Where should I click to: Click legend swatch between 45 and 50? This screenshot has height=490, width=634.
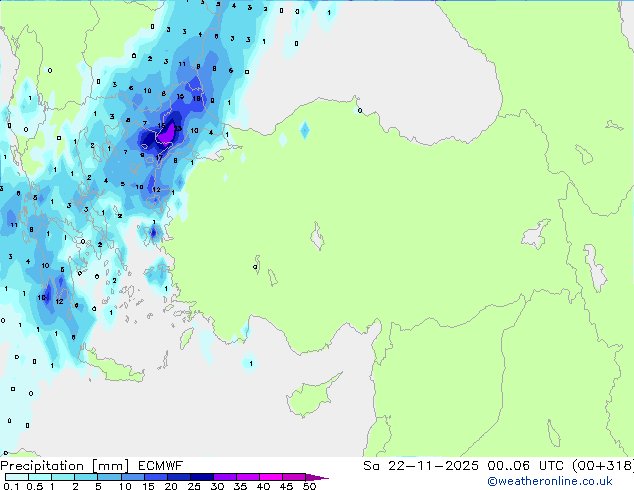(294, 477)
